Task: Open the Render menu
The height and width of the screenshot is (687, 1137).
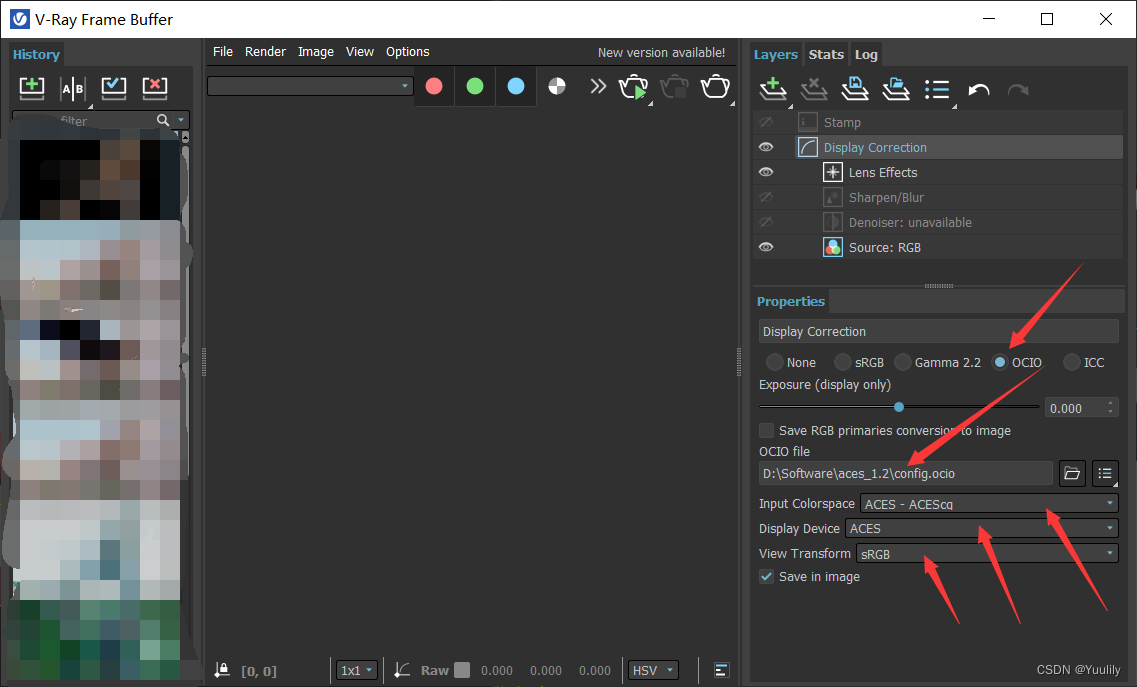Action: pyautogui.click(x=265, y=52)
